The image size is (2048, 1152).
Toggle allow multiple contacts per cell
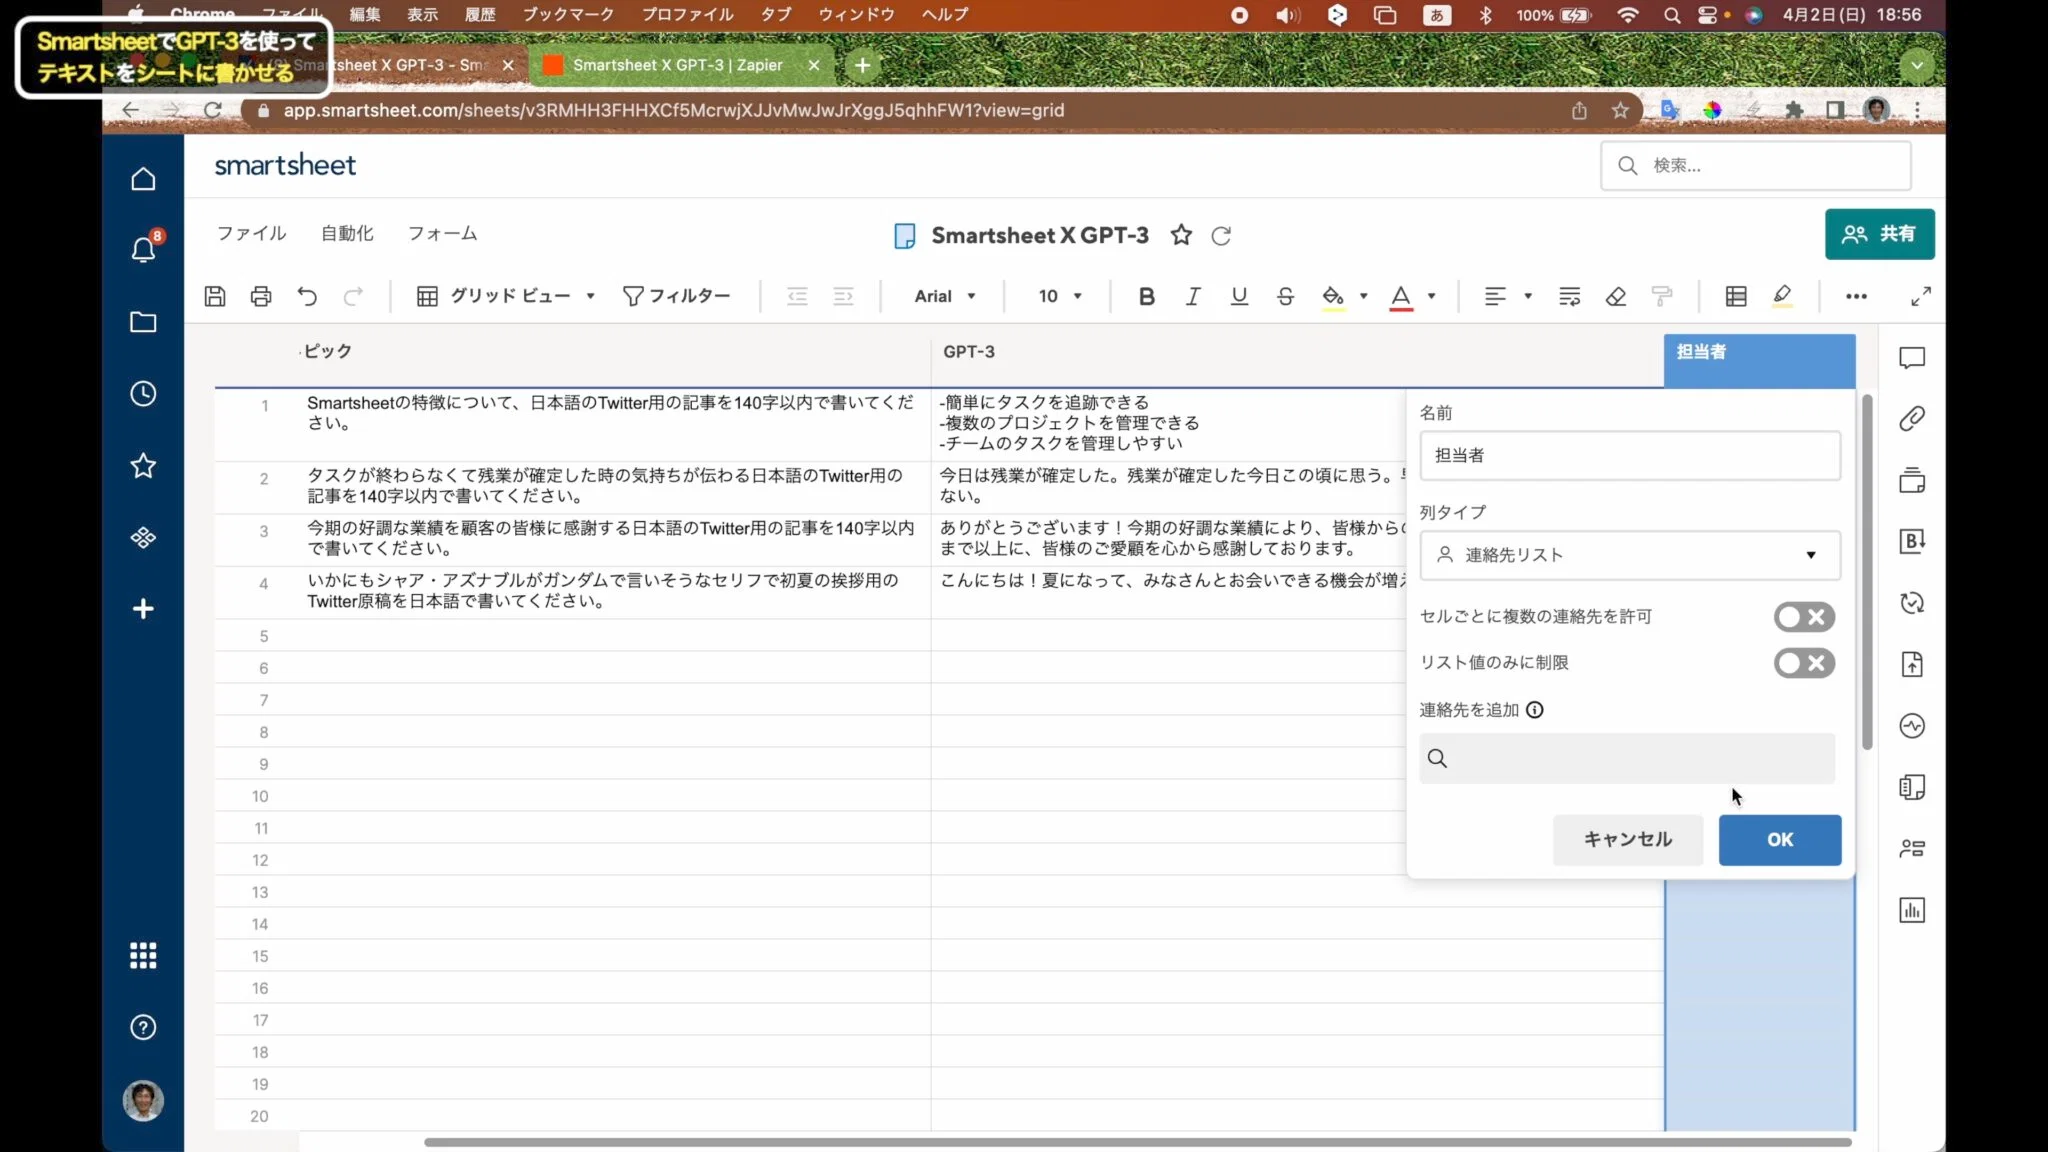(x=1804, y=617)
